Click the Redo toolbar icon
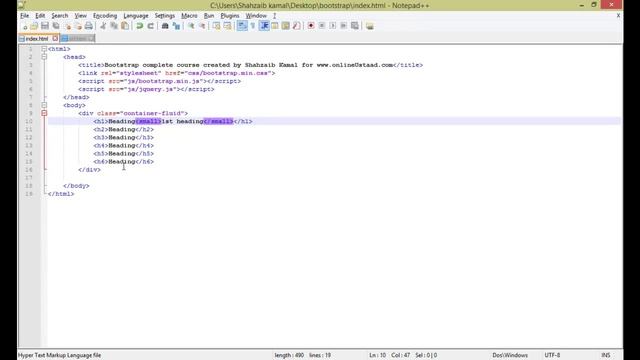This screenshot has height=360, width=640. click(151, 26)
